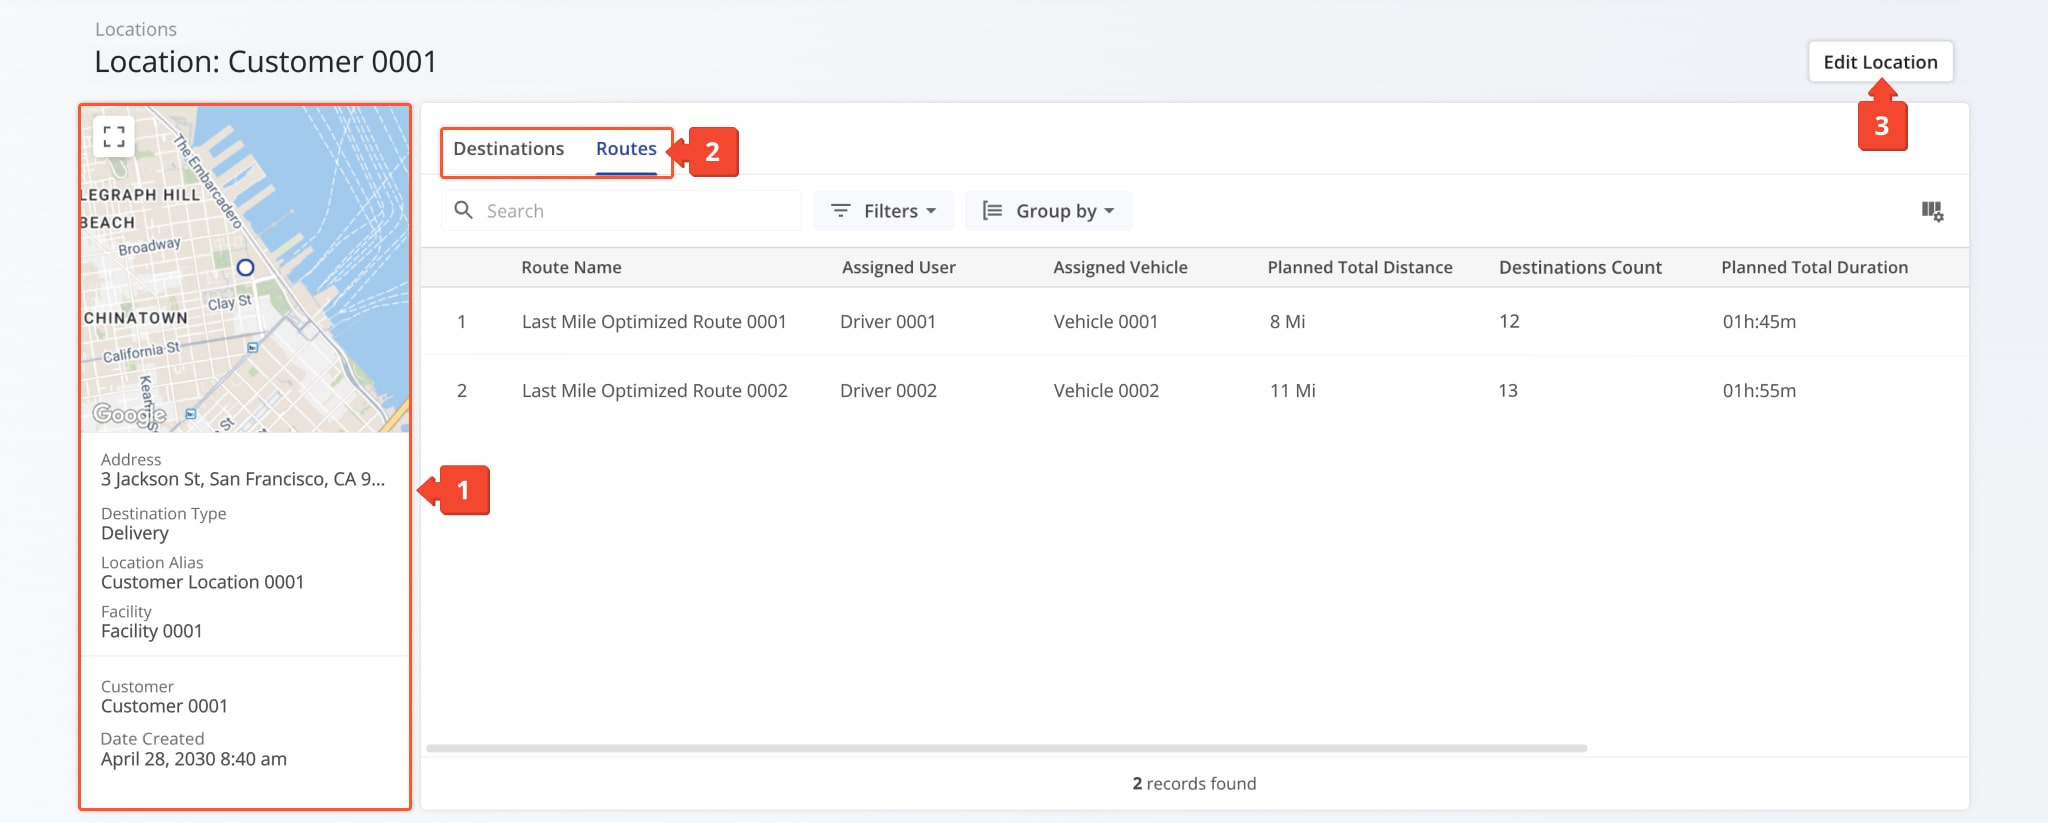This screenshot has width=2048, height=823.
Task: Focus the Search input field
Action: pyautogui.click(x=621, y=211)
